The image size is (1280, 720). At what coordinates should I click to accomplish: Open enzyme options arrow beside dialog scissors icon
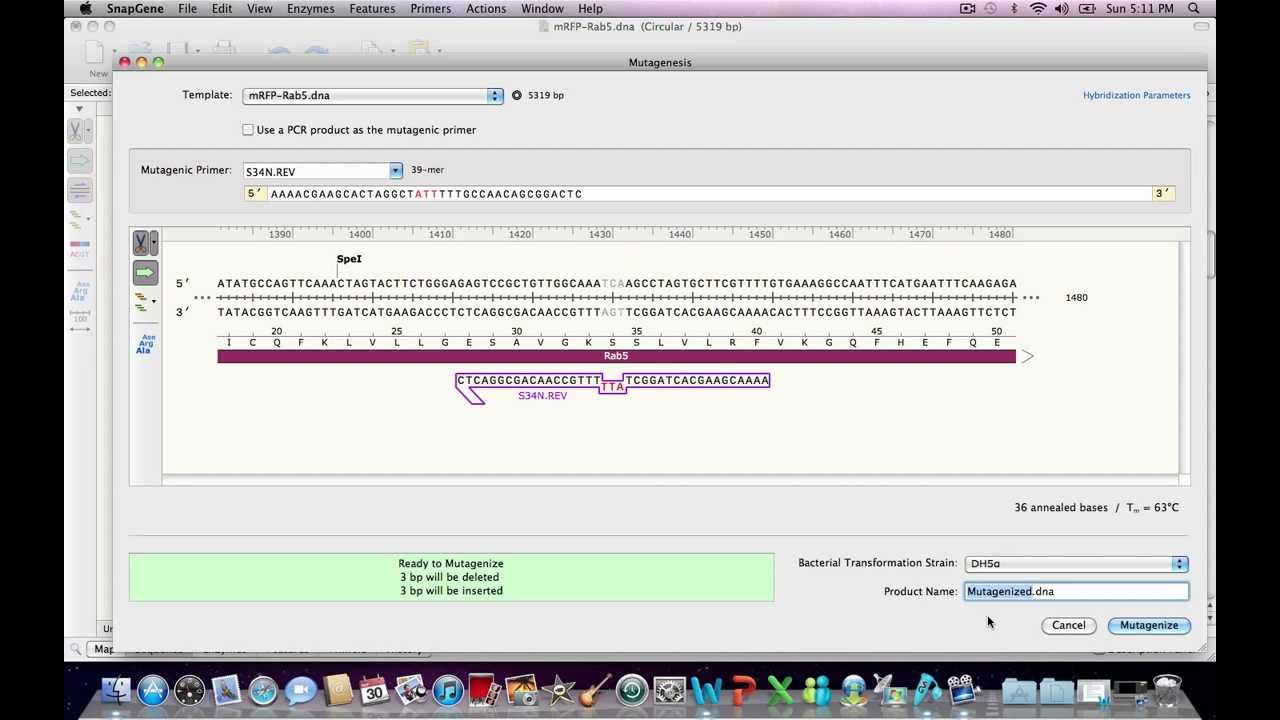153,243
